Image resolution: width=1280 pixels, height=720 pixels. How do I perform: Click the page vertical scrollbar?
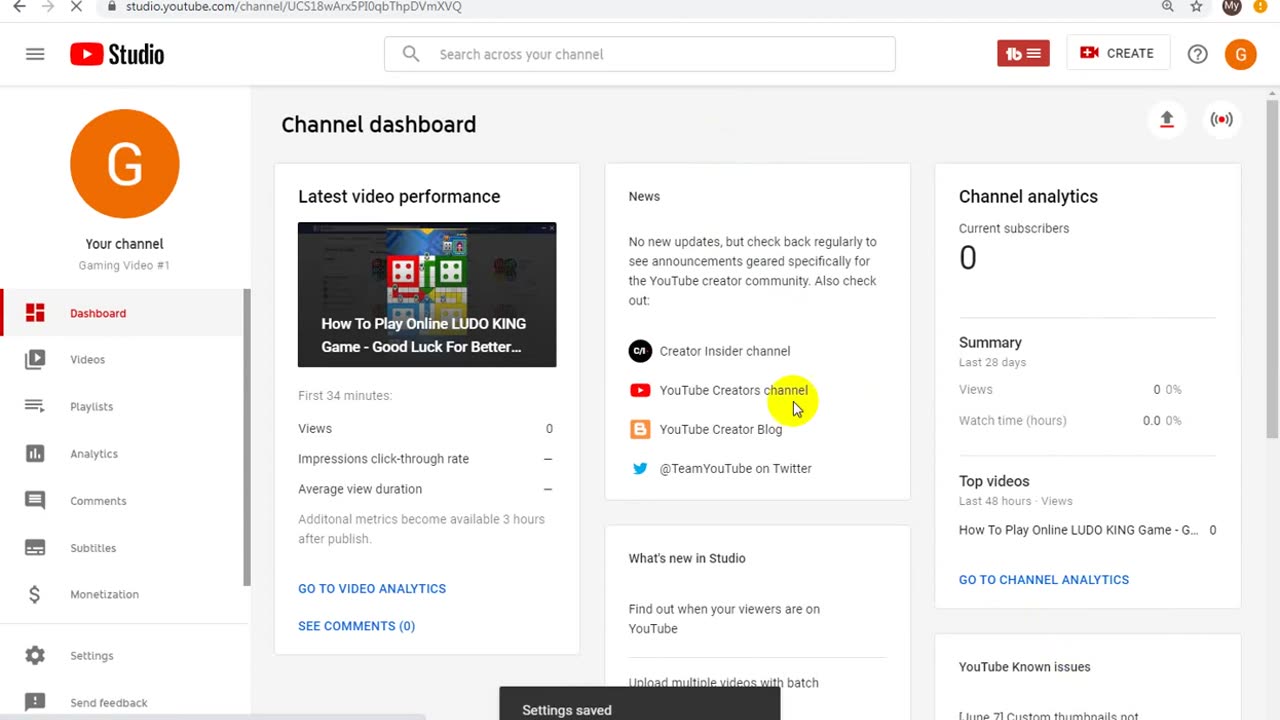[x=1272, y=270]
